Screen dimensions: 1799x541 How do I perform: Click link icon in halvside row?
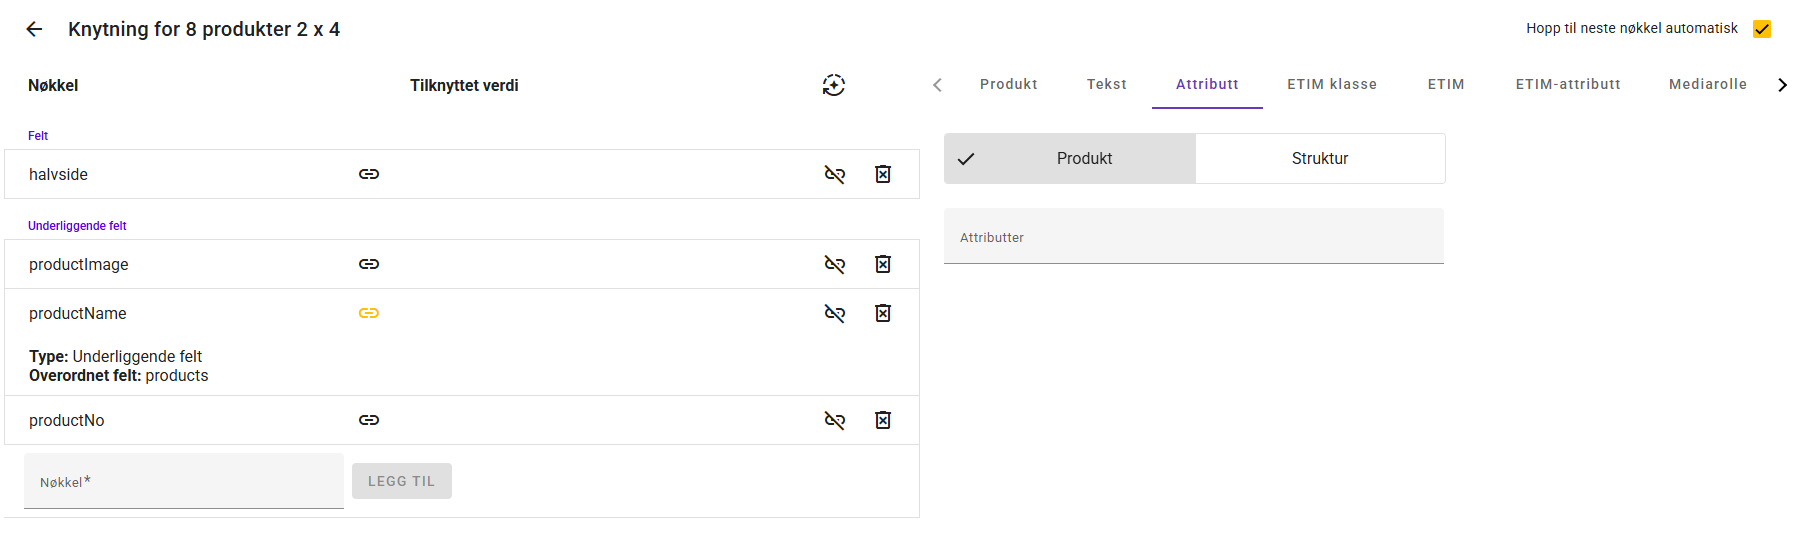pyautogui.click(x=369, y=174)
